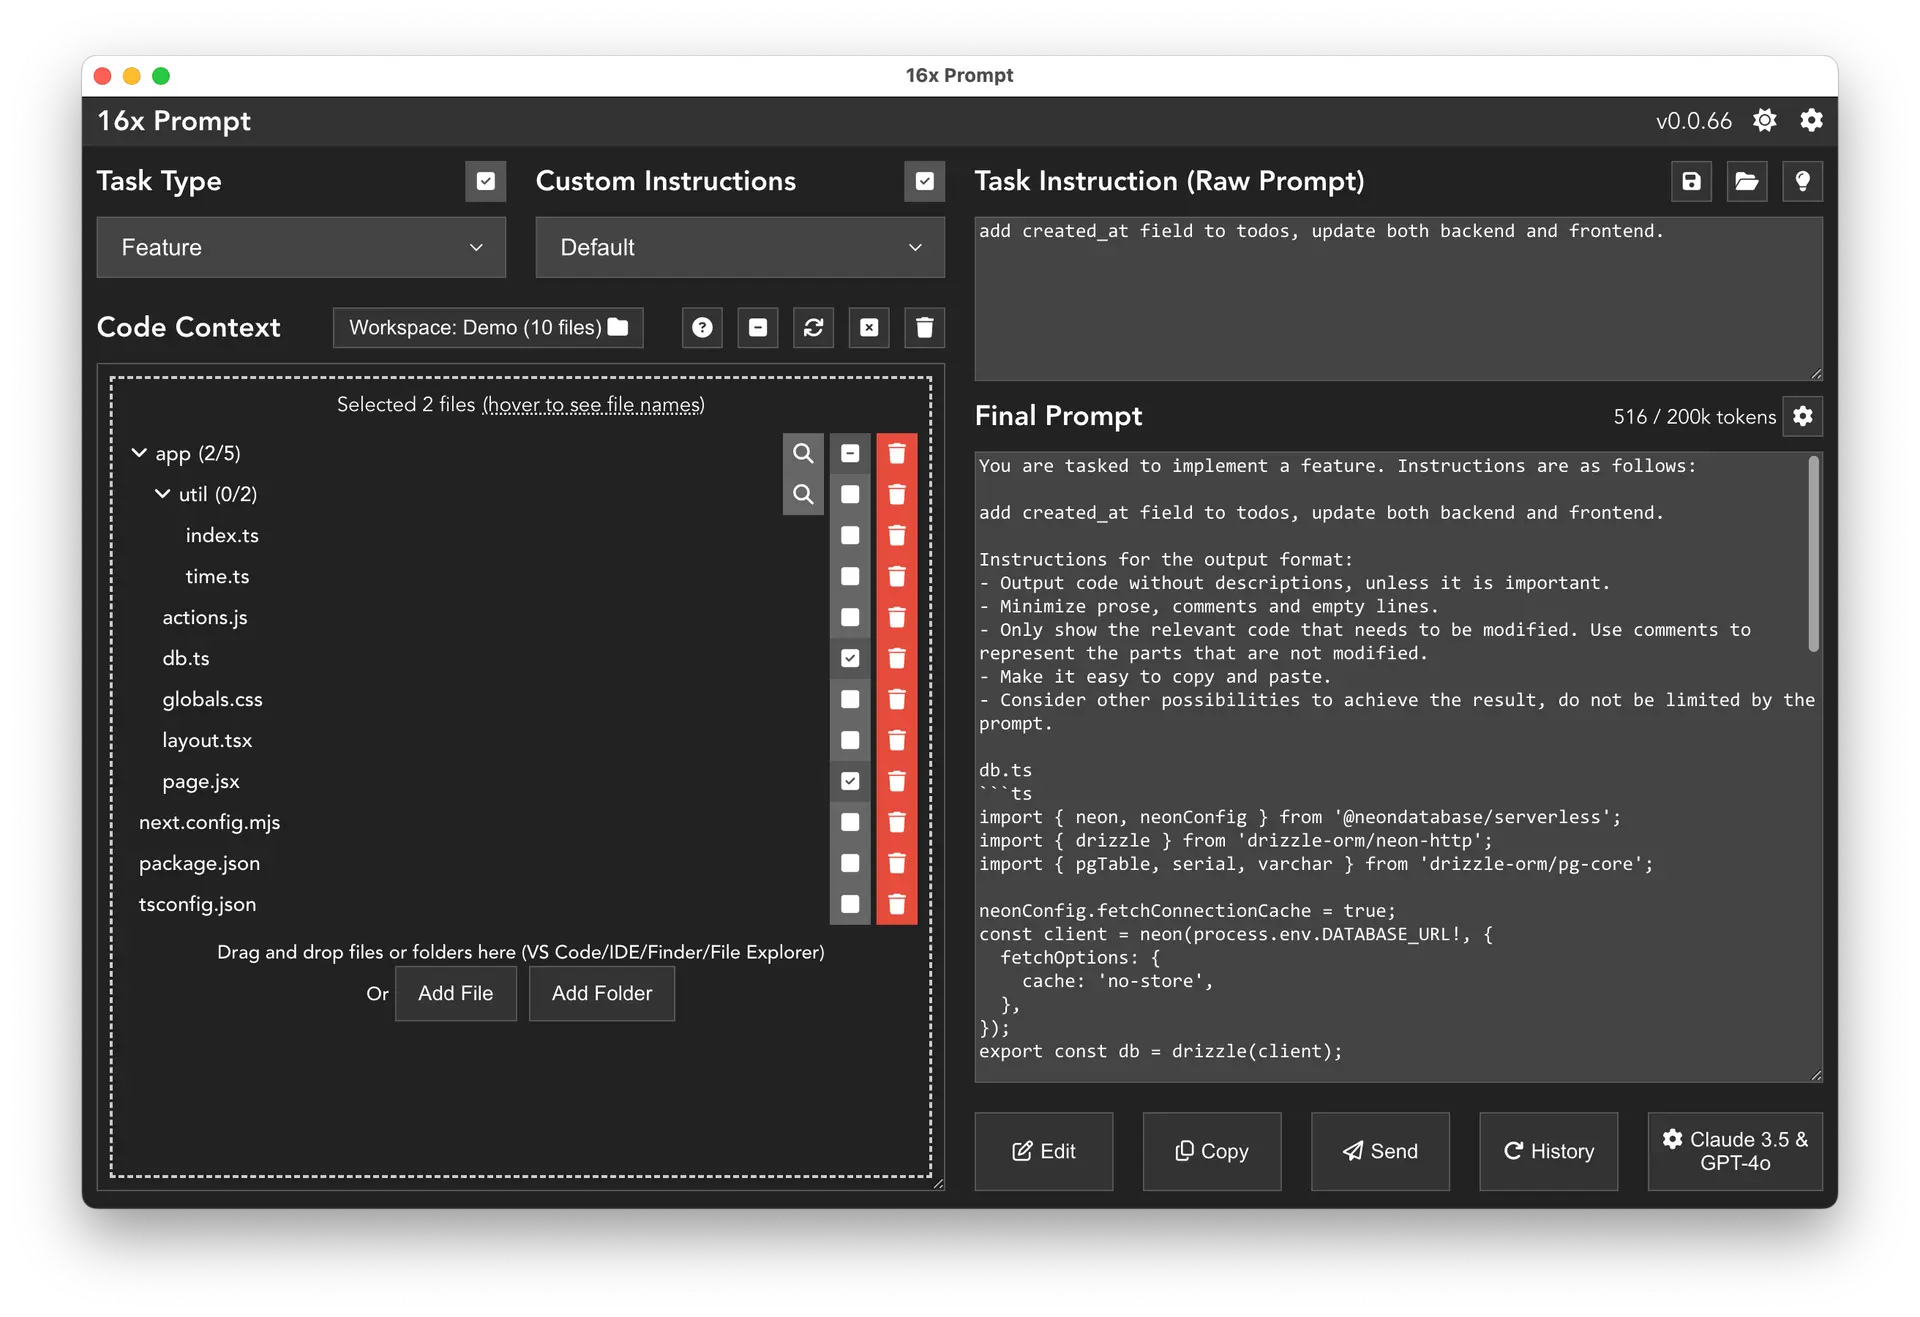Screen dimensions: 1920x1317
Task: Select actions.js checkbox
Action: [850, 617]
